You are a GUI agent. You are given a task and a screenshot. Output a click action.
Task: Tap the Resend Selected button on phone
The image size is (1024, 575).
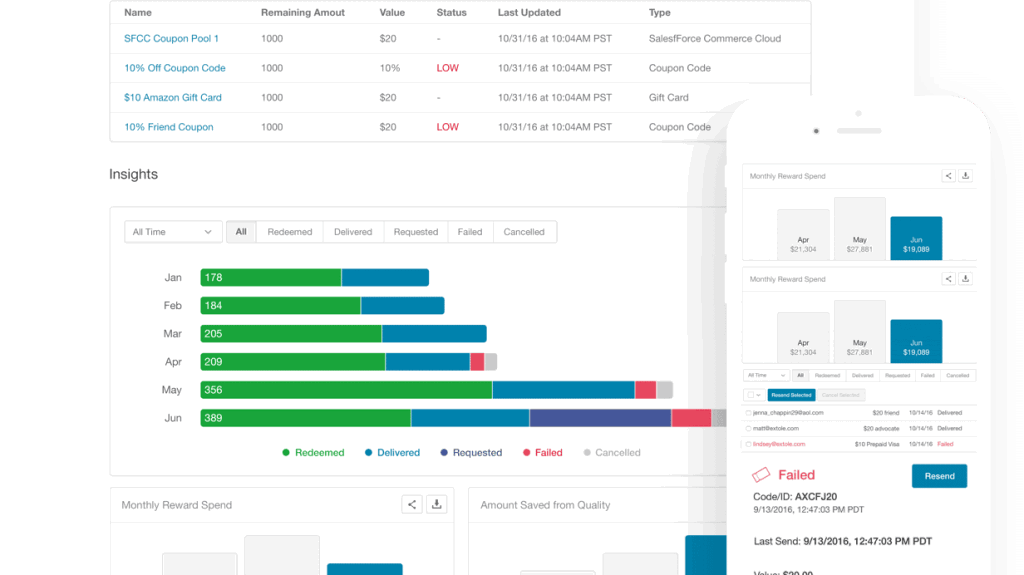tap(791, 395)
